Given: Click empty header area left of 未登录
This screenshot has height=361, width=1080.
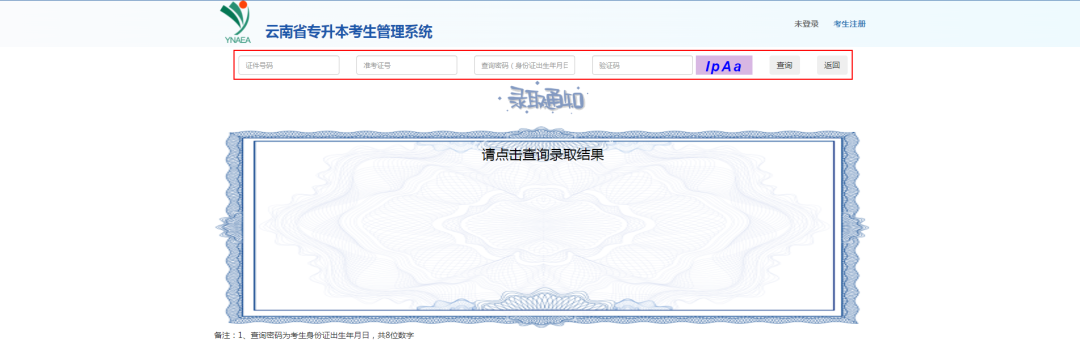Looking at the screenshot, I should (x=620, y=24).
